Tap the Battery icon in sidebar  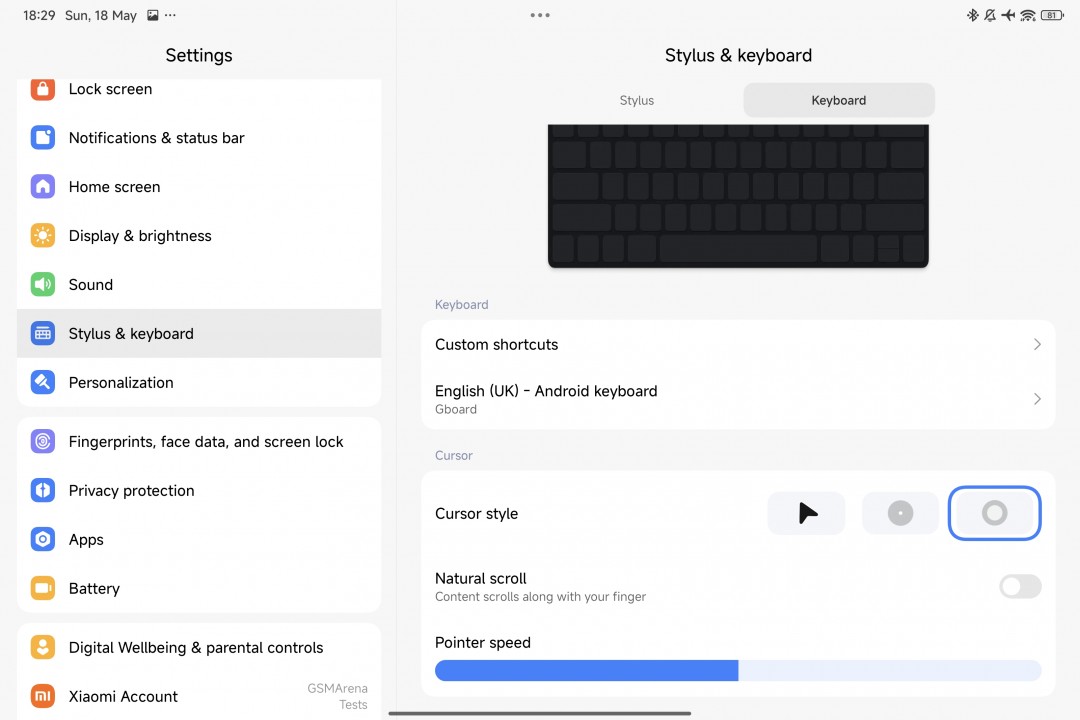coord(42,589)
